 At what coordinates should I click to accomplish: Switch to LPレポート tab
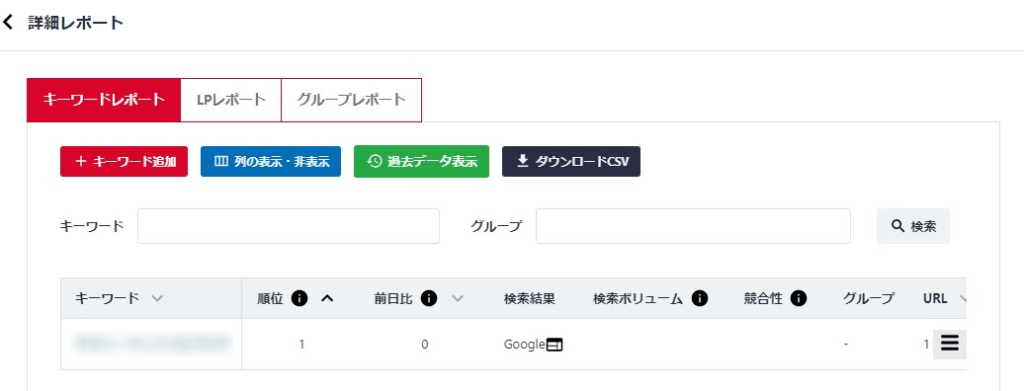(x=231, y=100)
